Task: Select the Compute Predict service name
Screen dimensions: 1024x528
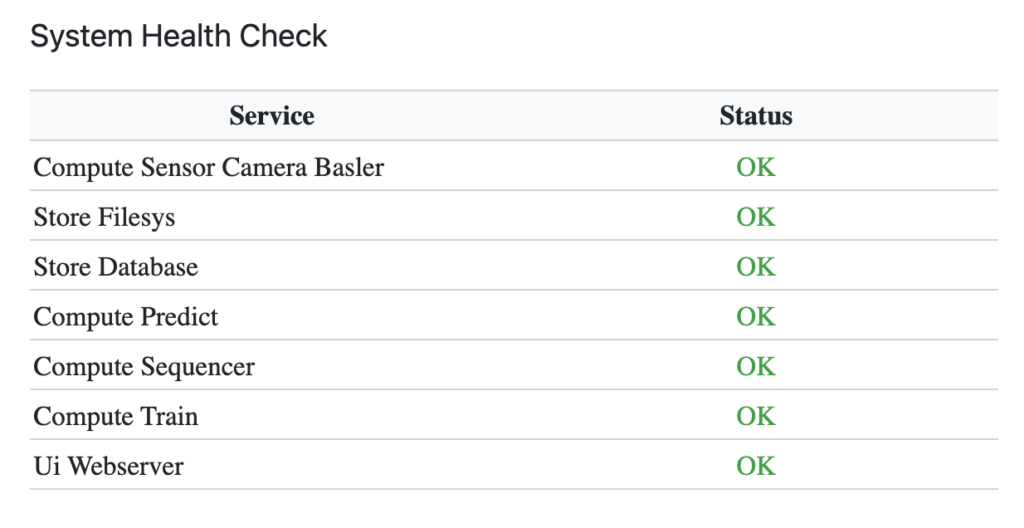Action: click(x=125, y=317)
